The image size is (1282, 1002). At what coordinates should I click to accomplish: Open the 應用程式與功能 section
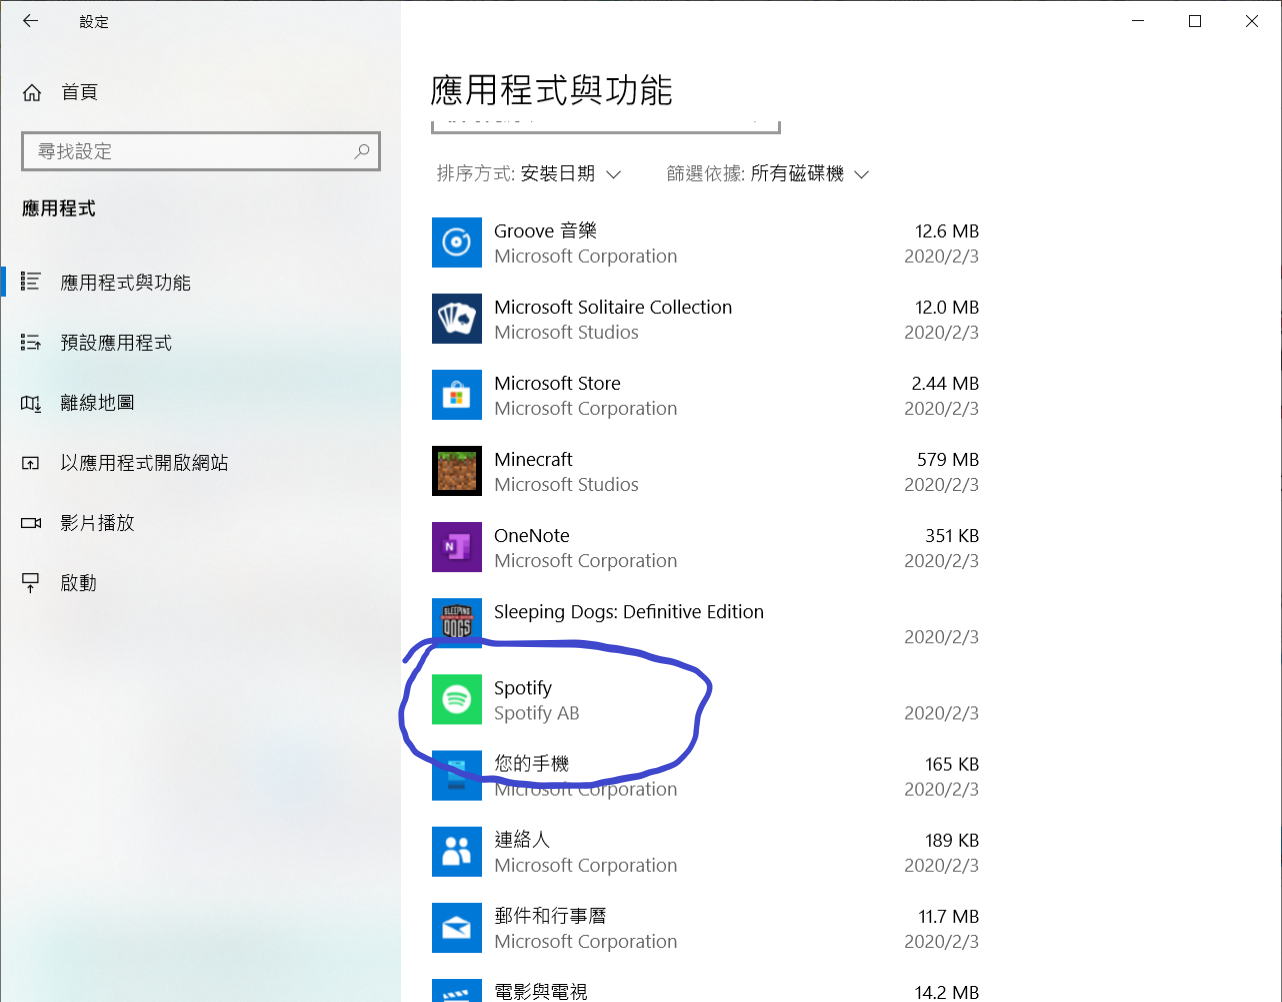(x=125, y=283)
